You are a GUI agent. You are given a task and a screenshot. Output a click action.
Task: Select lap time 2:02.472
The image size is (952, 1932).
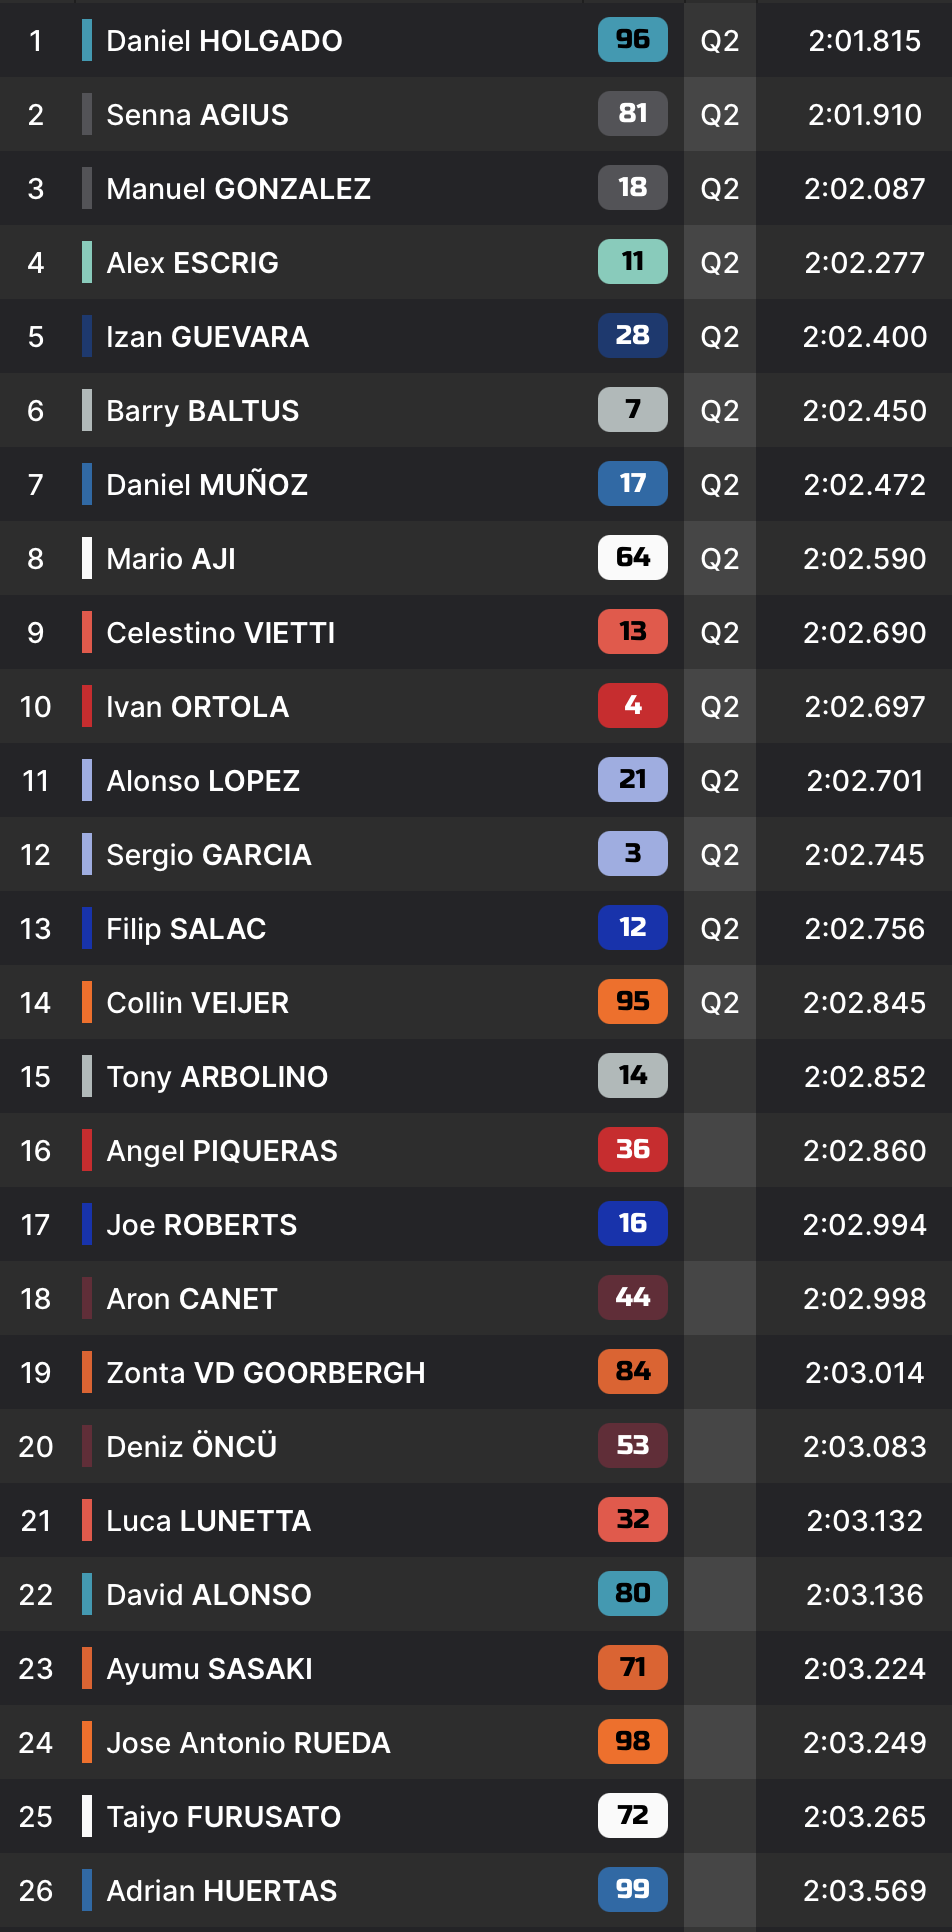click(x=865, y=485)
